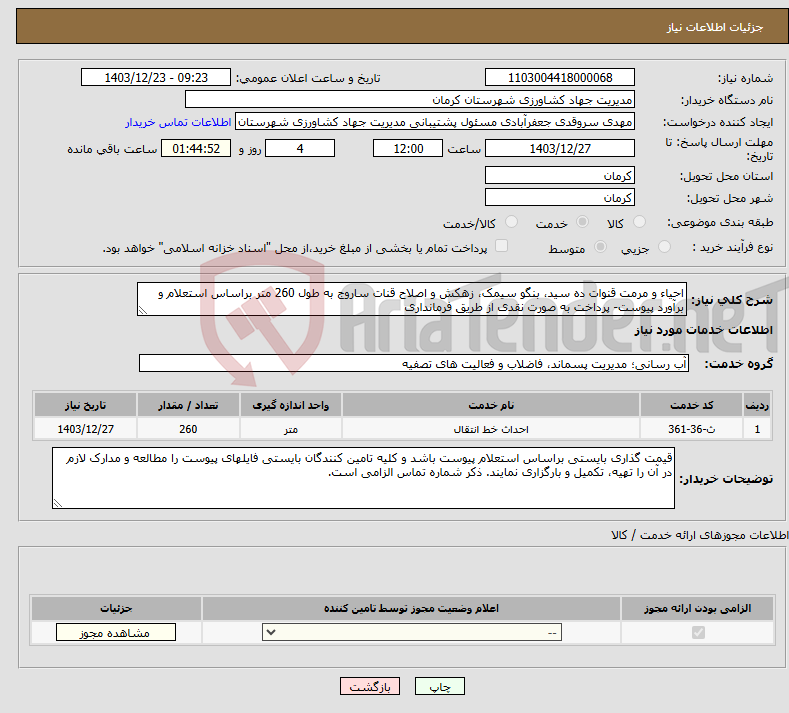Click the جزئیات اطلاعات نیاز page title
The height and width of the screenshot is (713, 789).
[715, 27]
